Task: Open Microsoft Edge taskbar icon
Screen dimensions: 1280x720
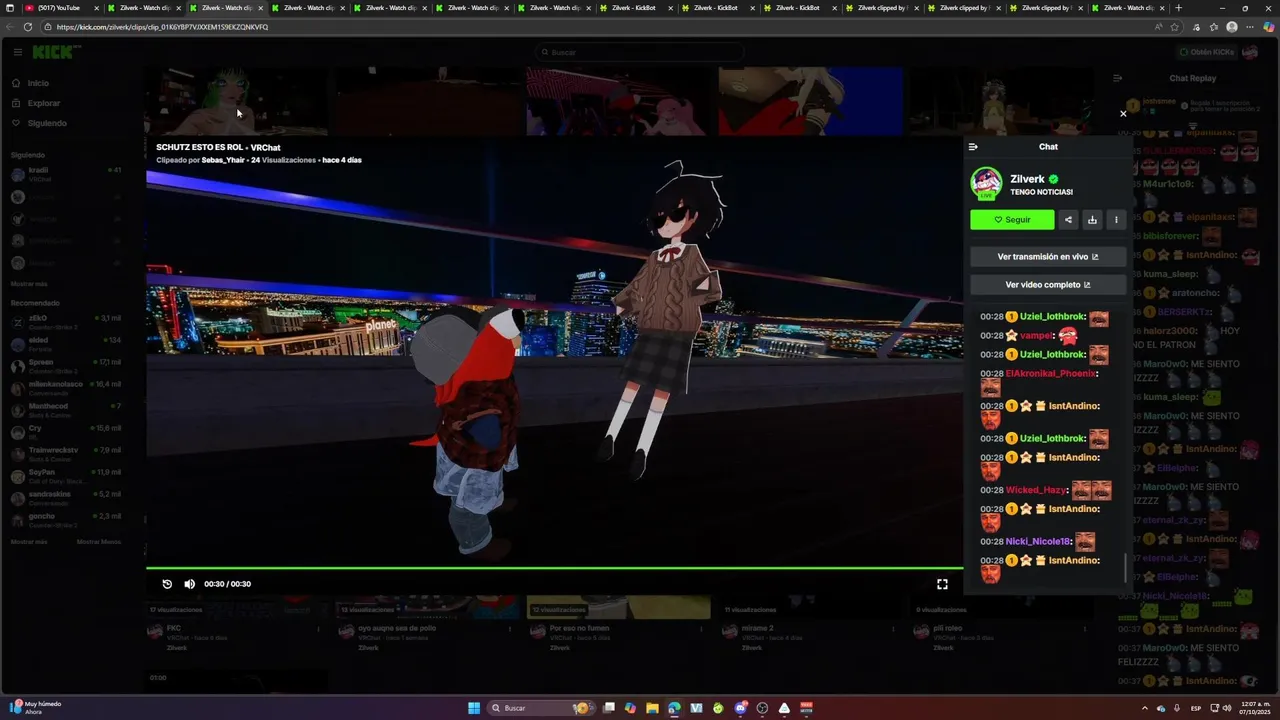Action: coord(674,708)
